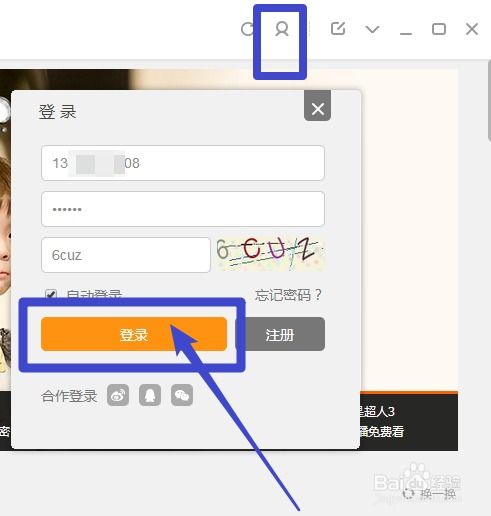Log in with Weibo icon
491x516 pixels.
[x=118, y=395]
